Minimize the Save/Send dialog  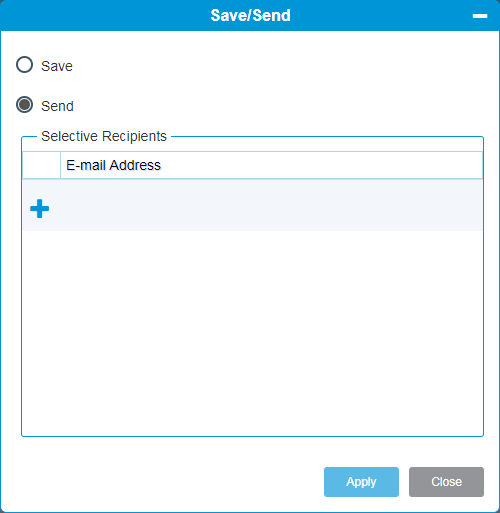(x=480, y=16)
